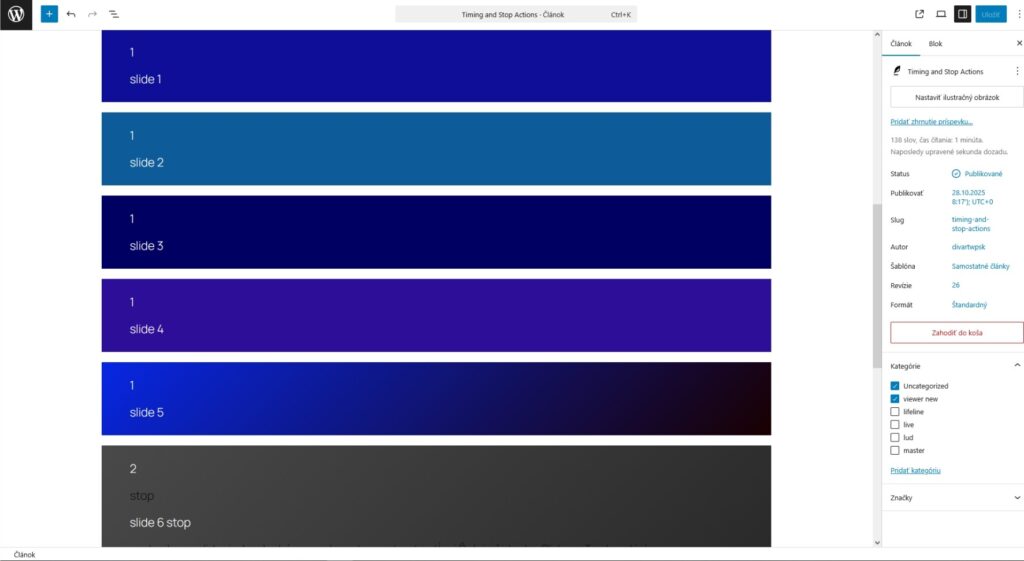This screenshot has height=561, width=1024.
Task: Open the device preview icon
Action: (941, 15)
